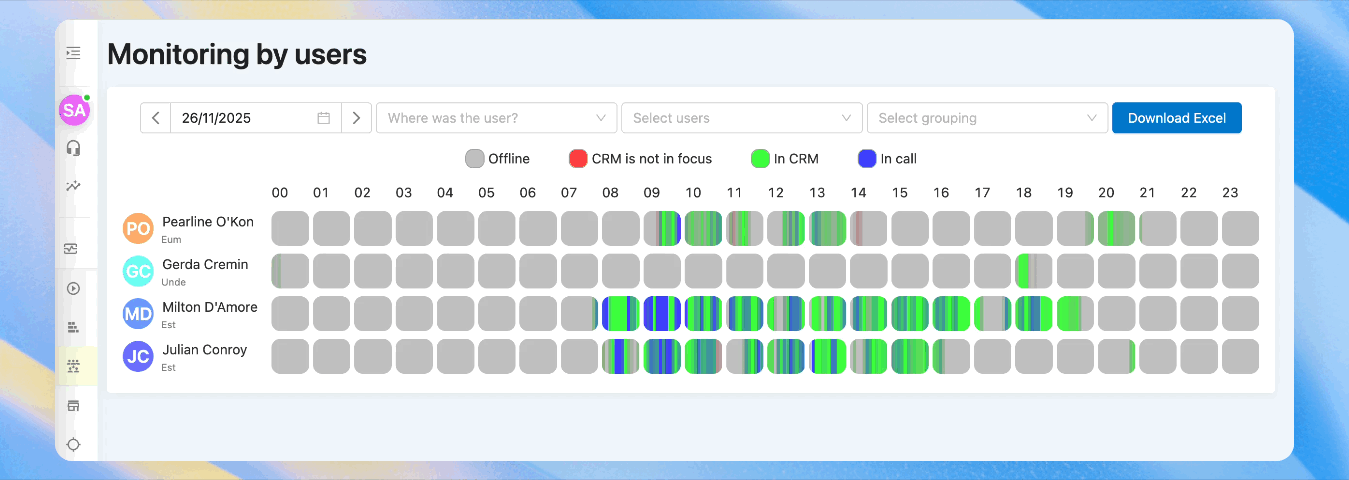This screenshot has width=1349, height=480.
Task: Go to next day with right arrow
Action: (x=357, y=118)
